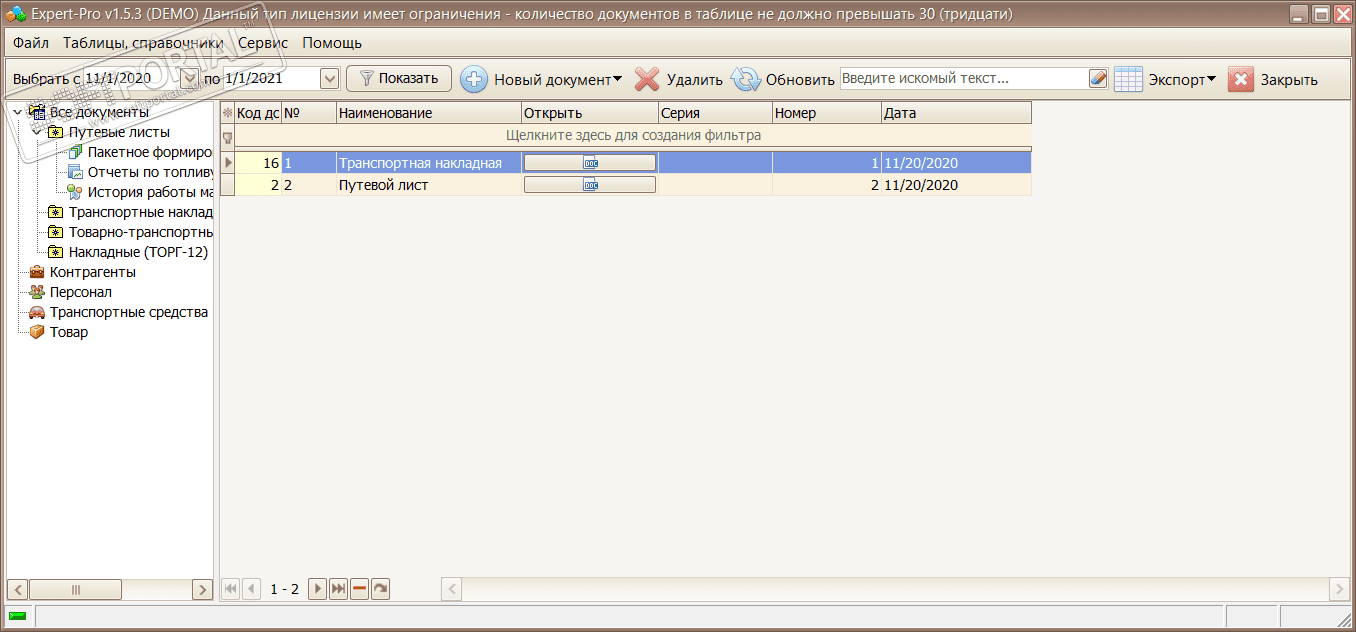
Task: Click the Транспортные накладные folder icon
Action: [x=56, y=212]
